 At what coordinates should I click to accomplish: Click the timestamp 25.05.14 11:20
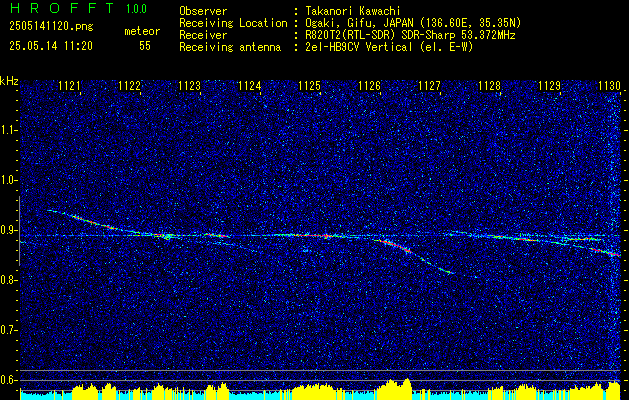(x=51, y=46)
